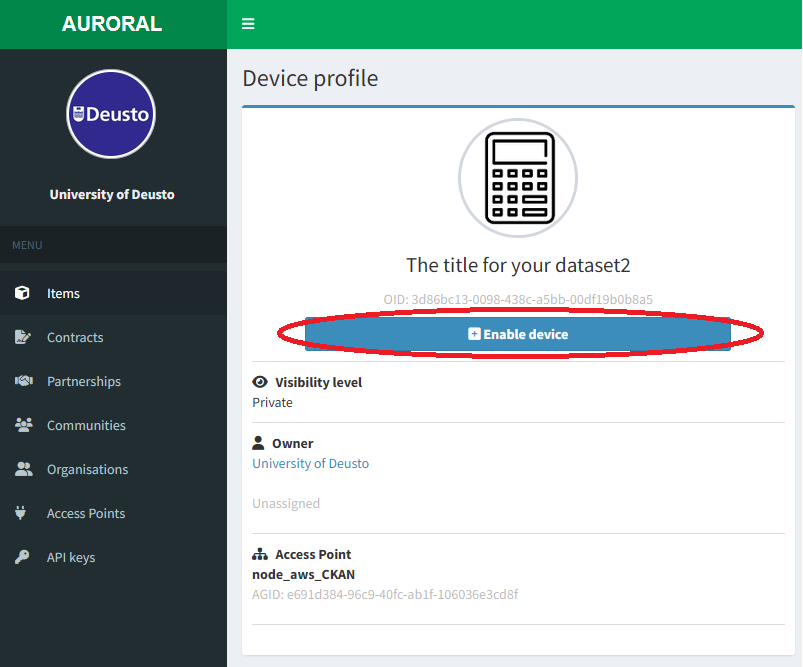
Task: Click the AGID identifier text
Action: pos(385,594)
